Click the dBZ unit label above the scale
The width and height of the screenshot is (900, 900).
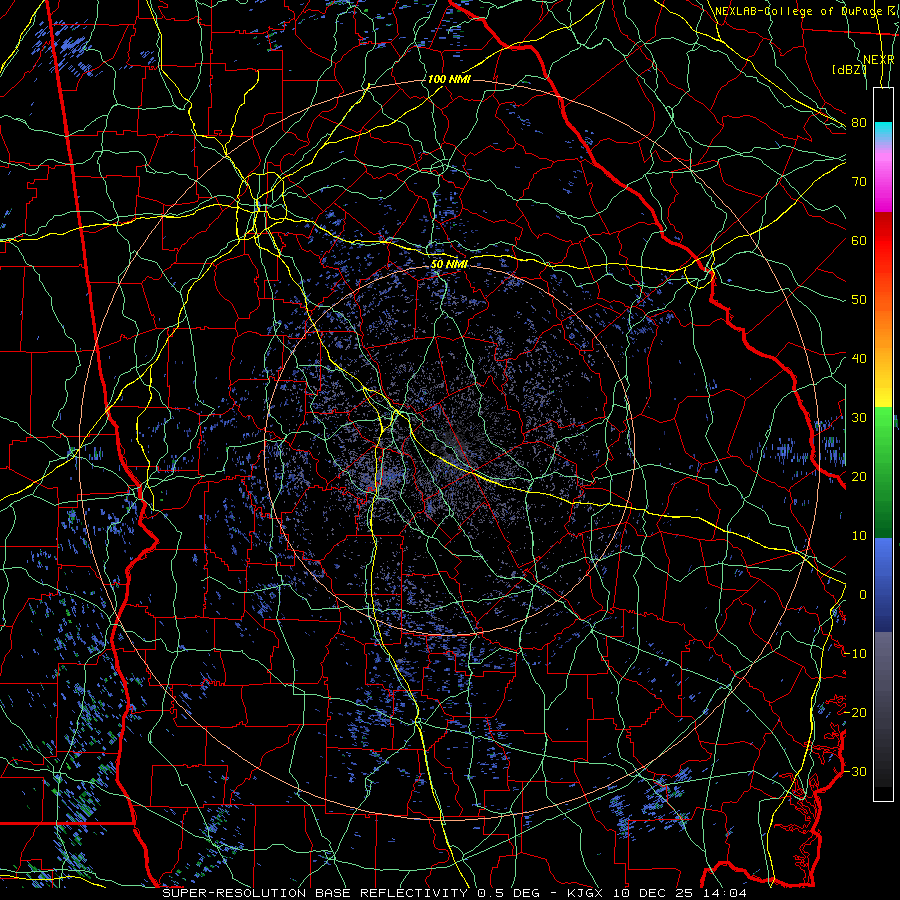click(x=849, y=69)
